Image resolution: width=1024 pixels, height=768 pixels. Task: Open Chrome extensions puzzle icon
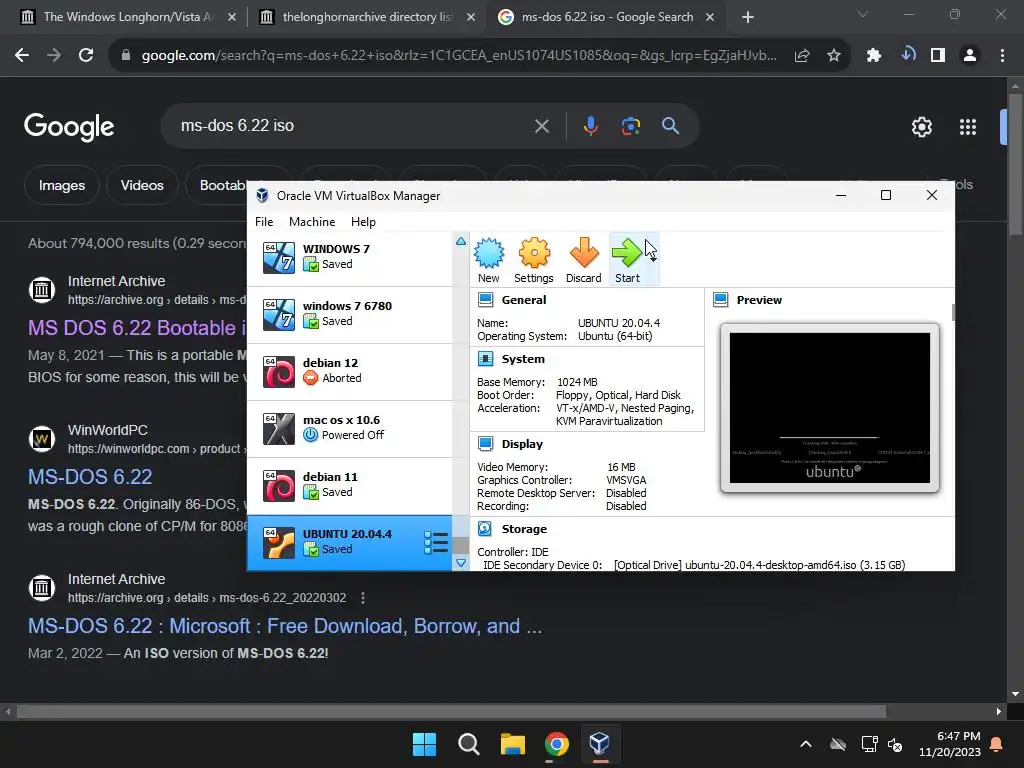[x=874, y=56]
